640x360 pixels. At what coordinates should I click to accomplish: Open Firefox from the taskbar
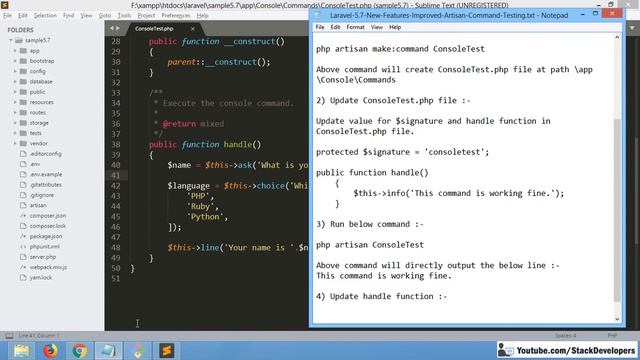coord(51,351)
